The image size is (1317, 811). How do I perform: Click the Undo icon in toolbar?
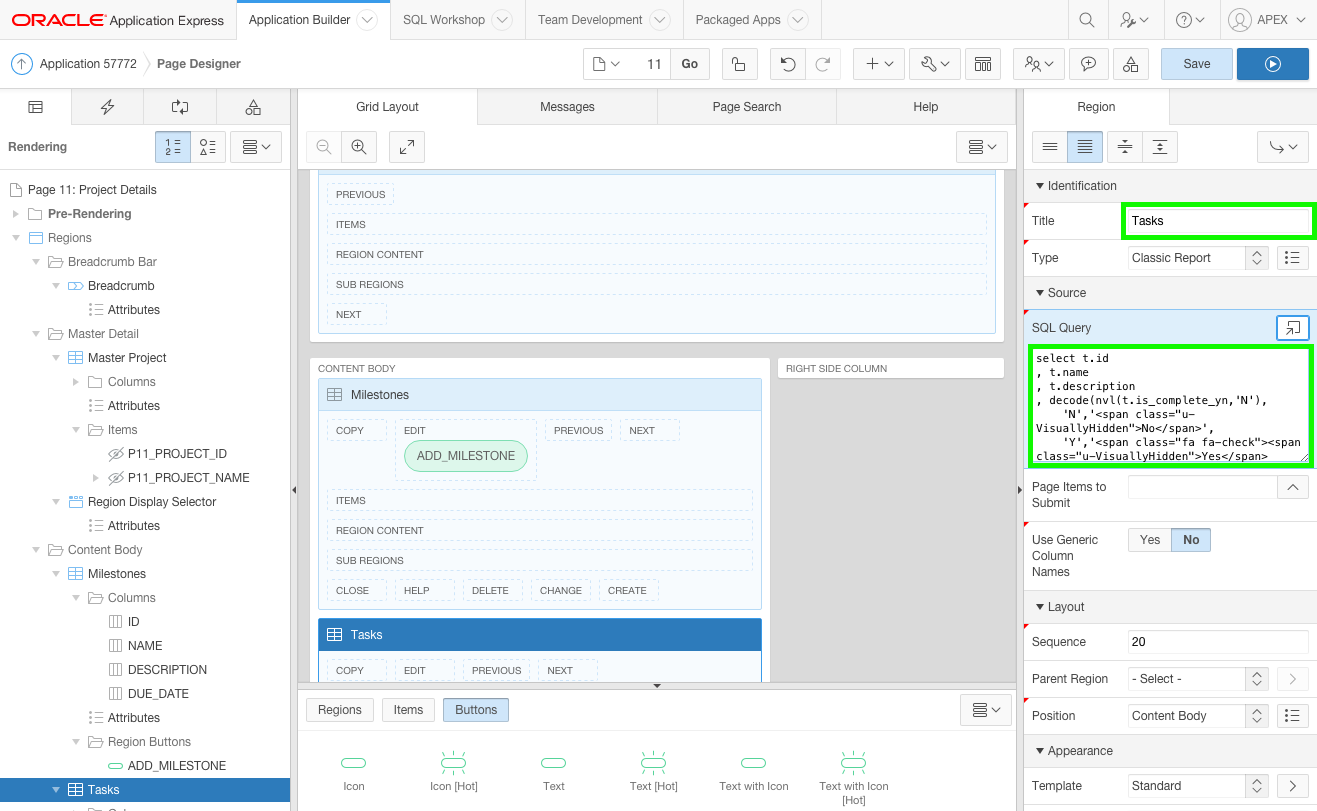[788, 64]
